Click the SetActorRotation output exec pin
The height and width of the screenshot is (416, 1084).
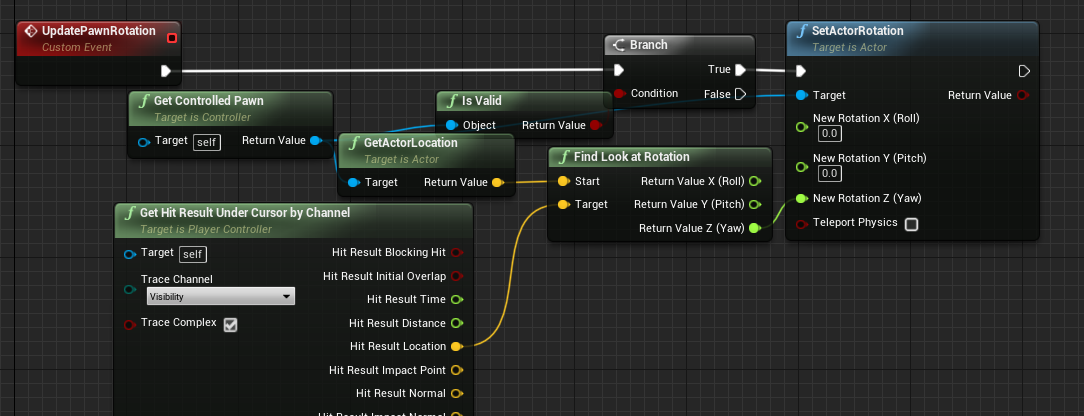point(1025,71)
